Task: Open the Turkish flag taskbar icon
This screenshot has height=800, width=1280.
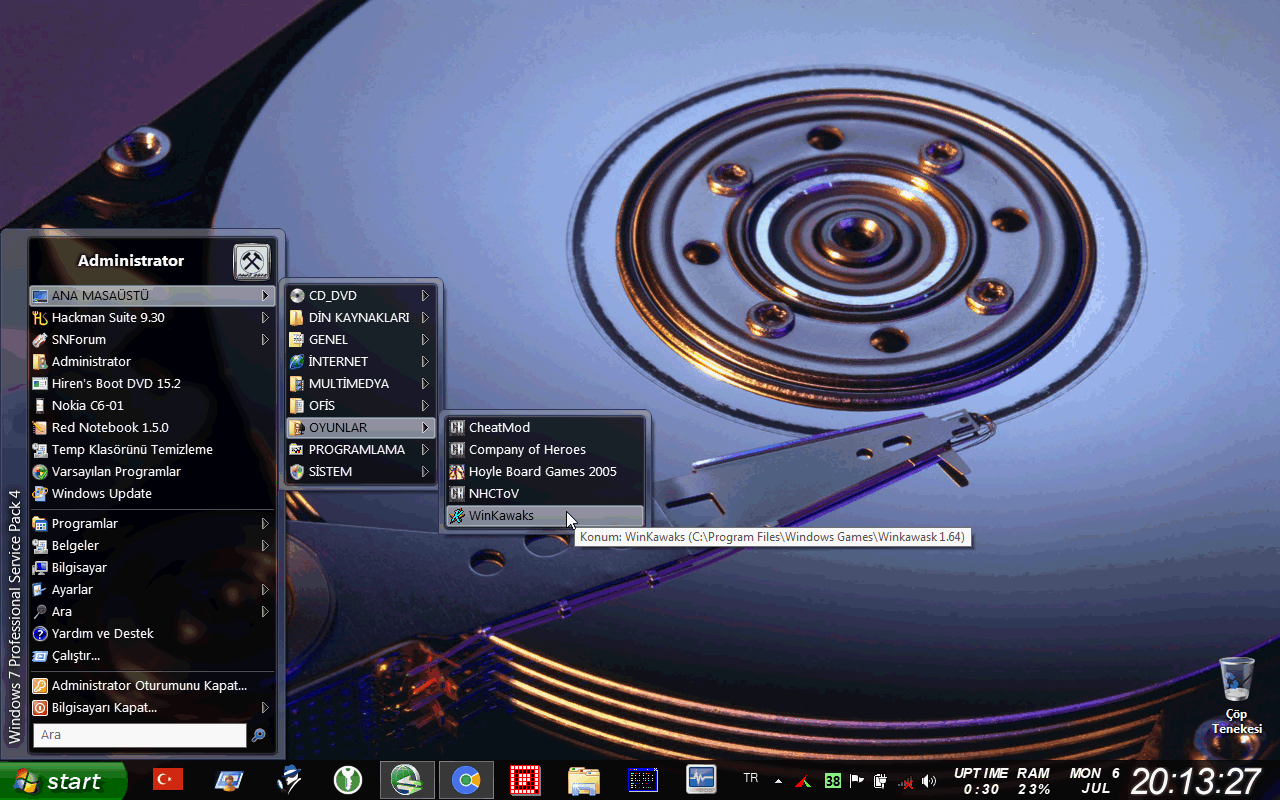Action: pos(168,780)
